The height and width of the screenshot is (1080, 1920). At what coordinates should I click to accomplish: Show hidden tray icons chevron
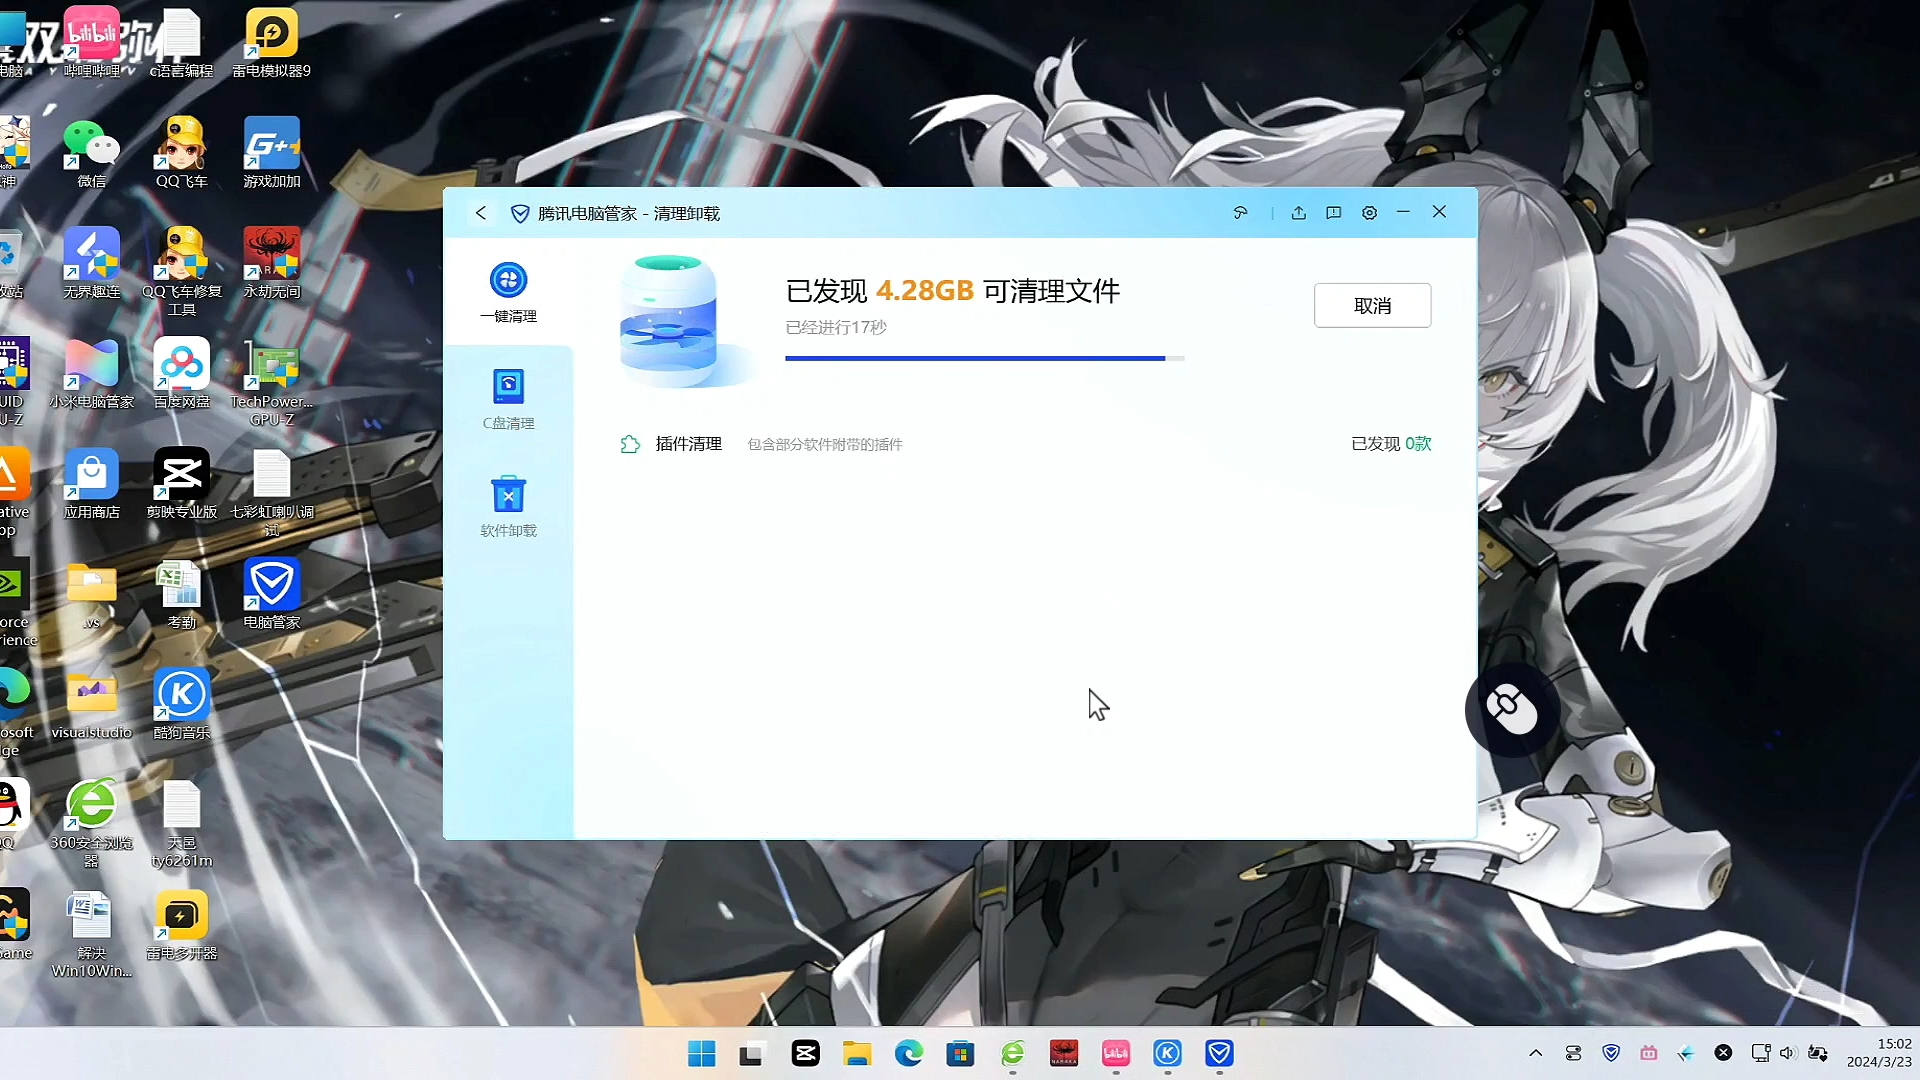point(1536,1053)
